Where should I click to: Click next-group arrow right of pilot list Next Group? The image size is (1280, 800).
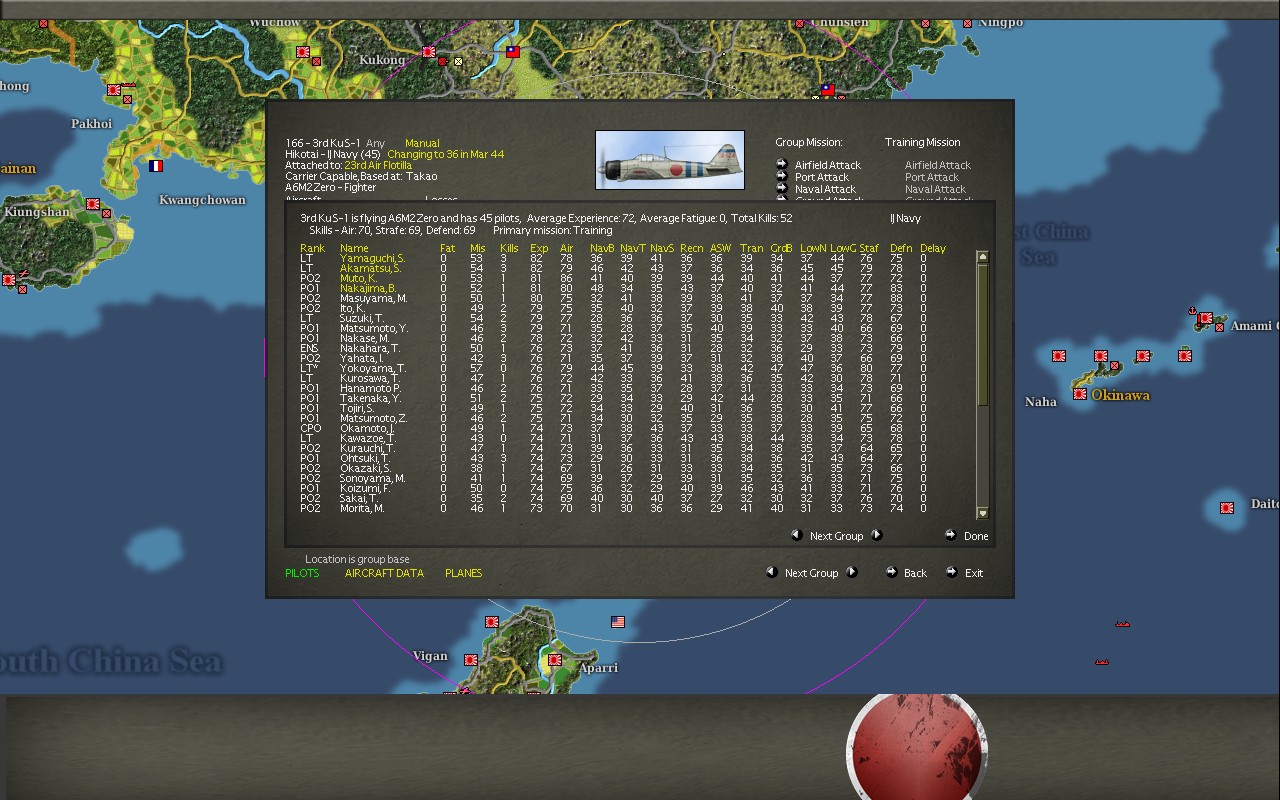876,535
